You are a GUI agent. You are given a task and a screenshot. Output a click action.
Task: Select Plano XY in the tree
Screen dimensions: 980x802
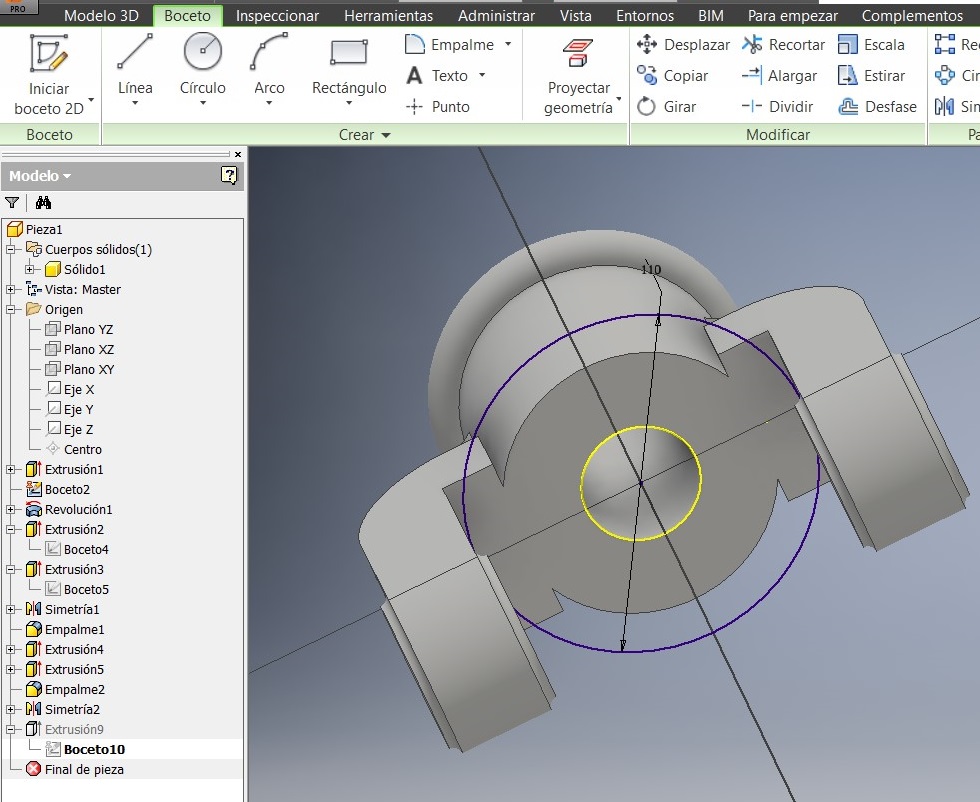click(79, 369)
